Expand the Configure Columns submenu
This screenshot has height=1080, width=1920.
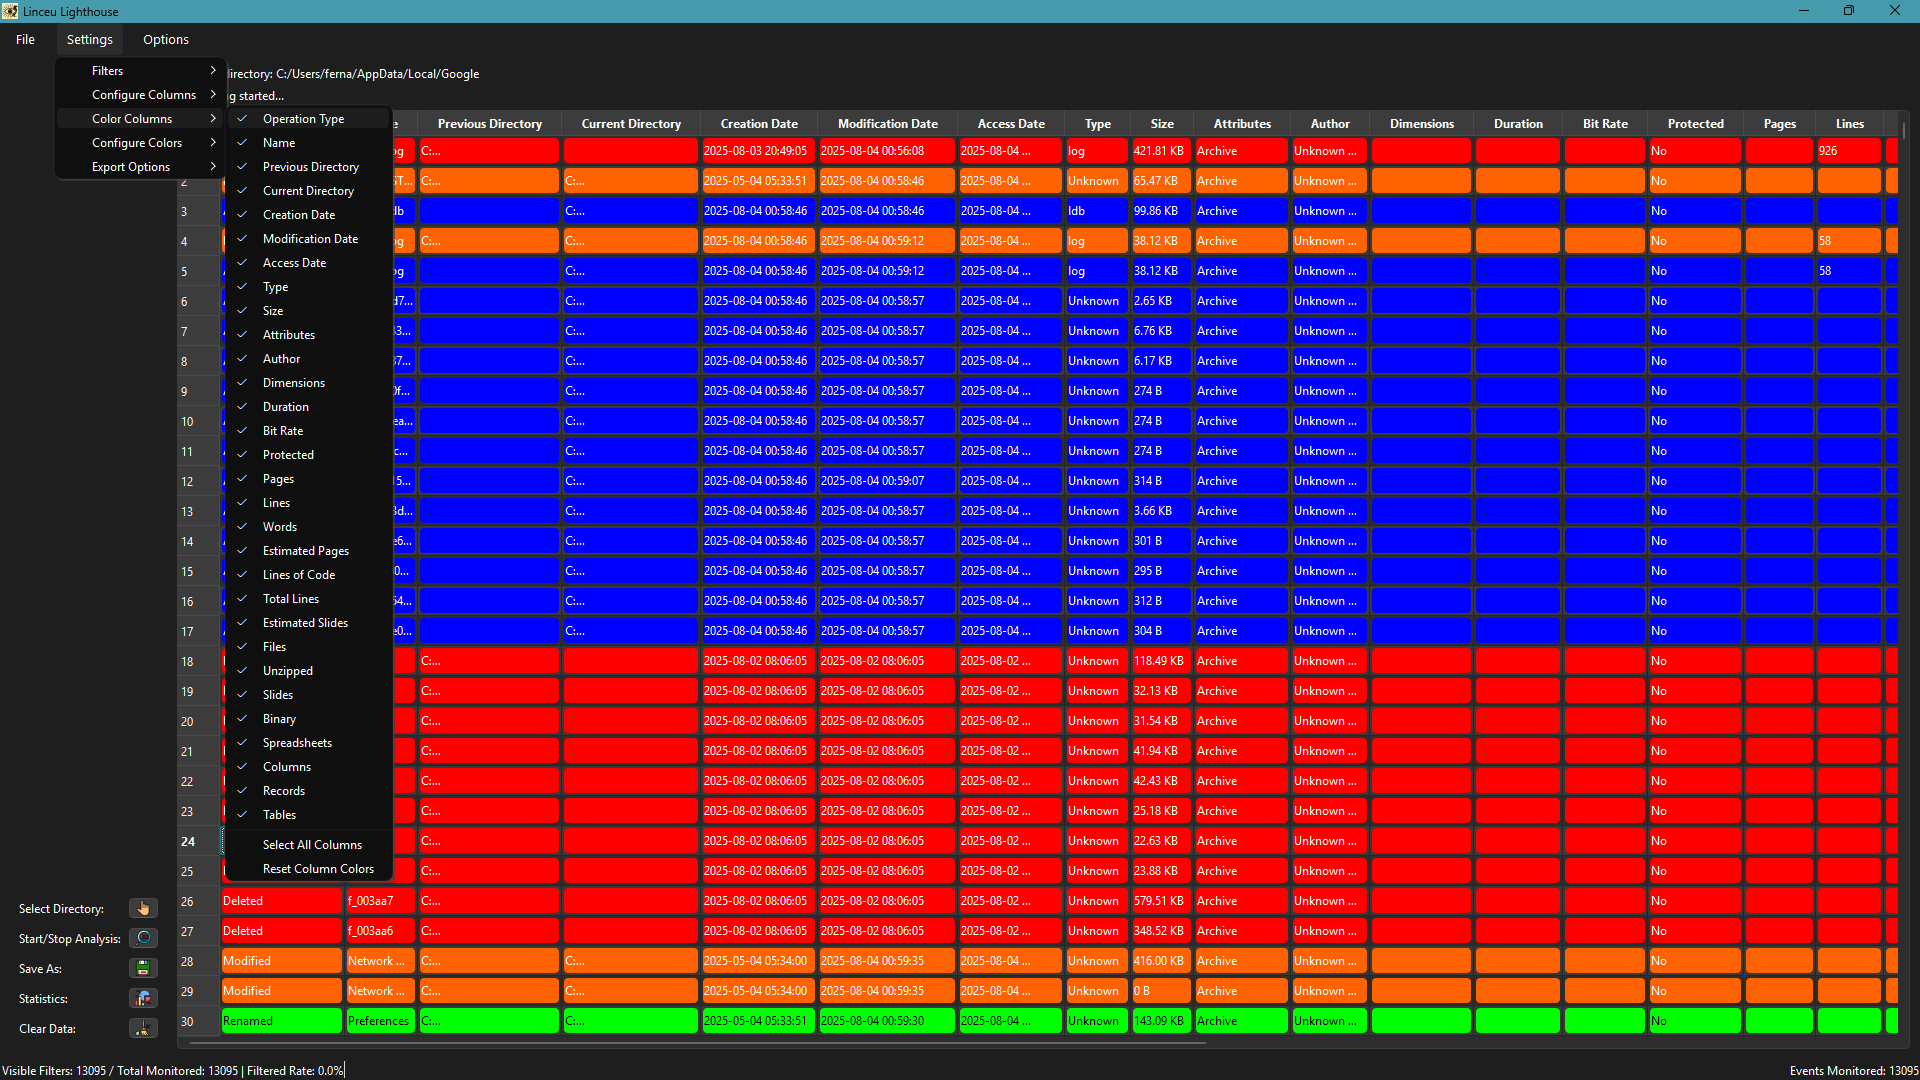[144, 95]
